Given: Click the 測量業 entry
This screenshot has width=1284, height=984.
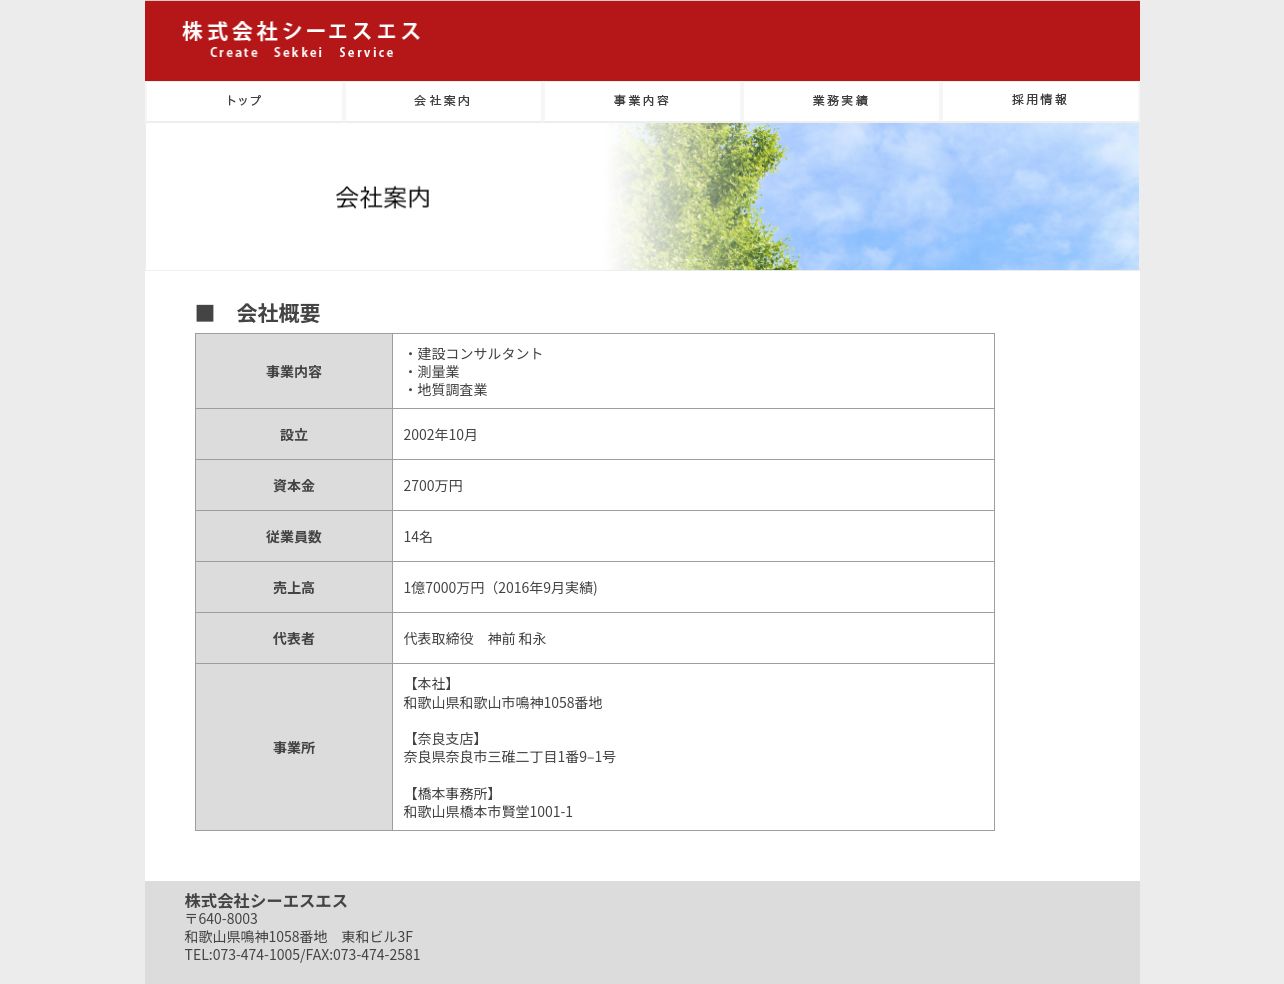Looking at the screenshot, I should [x=431, y=371].
